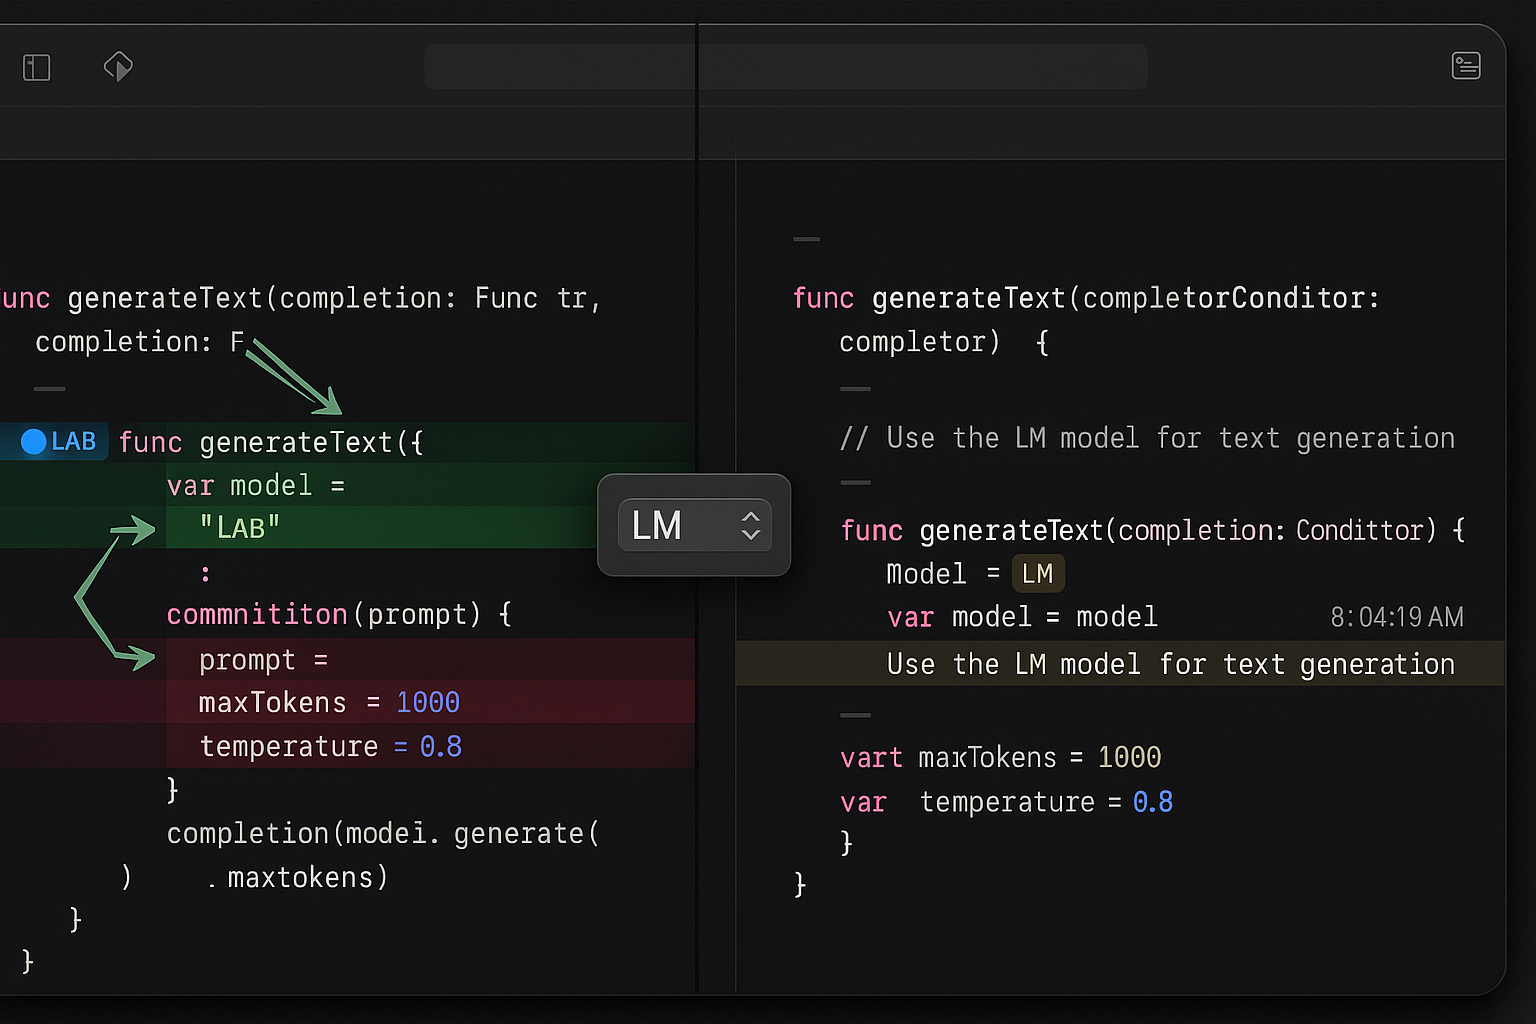Click the diamond-shaped navigation icon
1536x1024 pixels.
[x=118, y=67]
